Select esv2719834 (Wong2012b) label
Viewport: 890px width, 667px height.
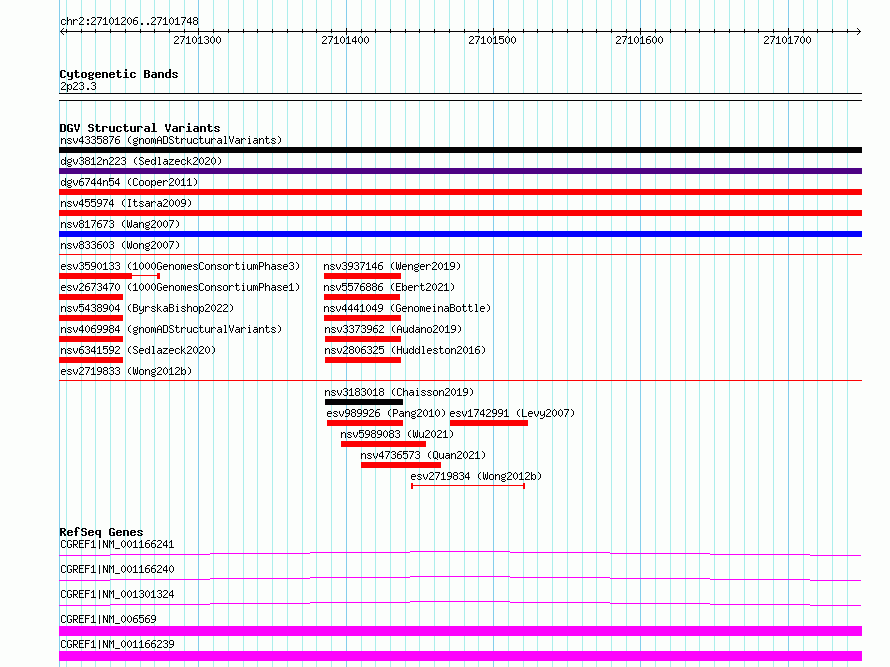[x=476, y=476]
